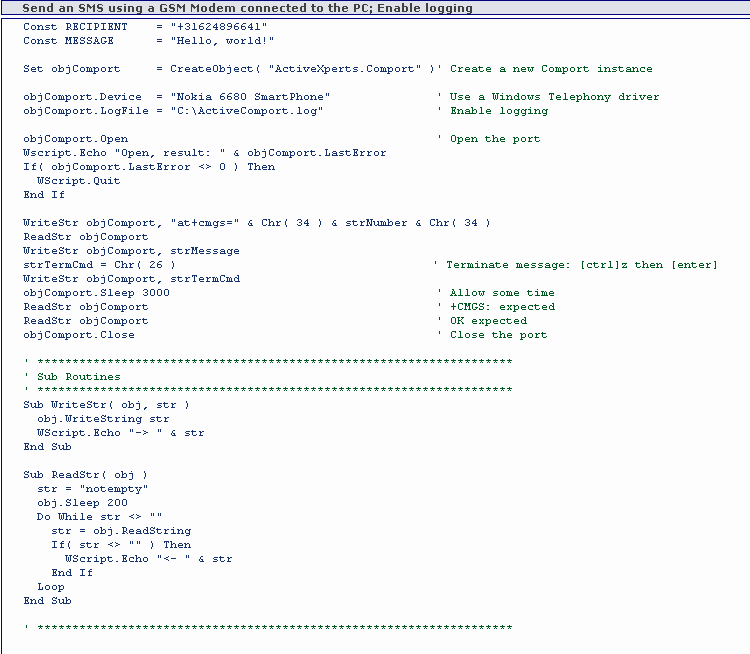Click the Do While str <> "" line
Image resolution: width=750 pixels, height=654 pixels.
[99, 517]
